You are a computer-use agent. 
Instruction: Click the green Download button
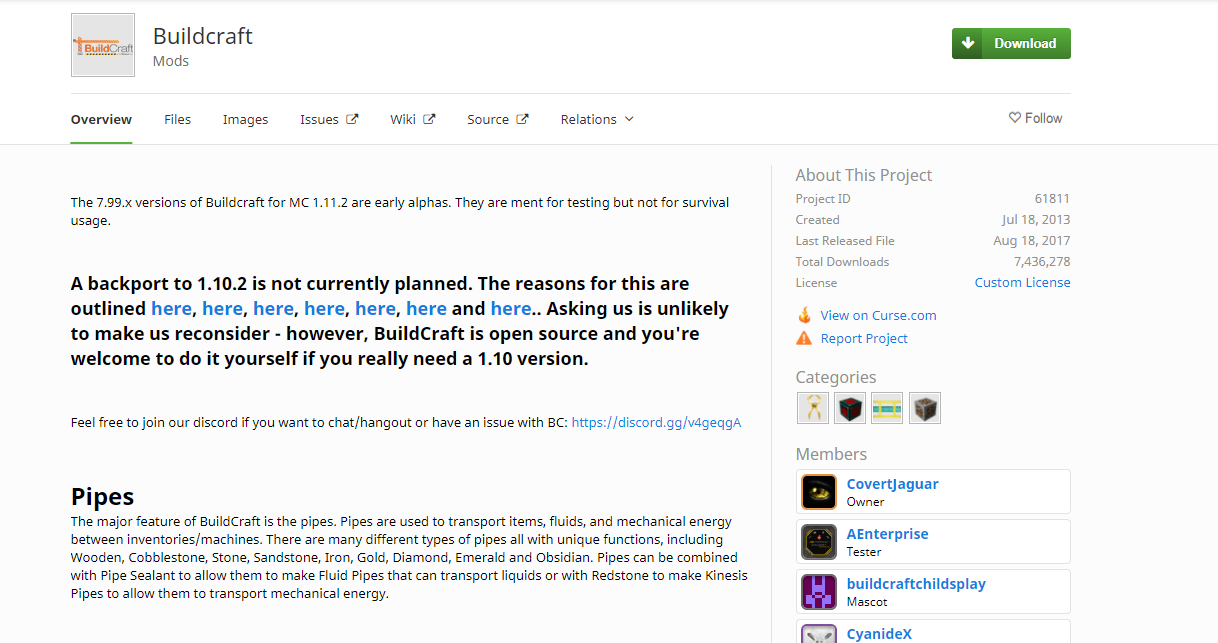[x=1011, y=43]
